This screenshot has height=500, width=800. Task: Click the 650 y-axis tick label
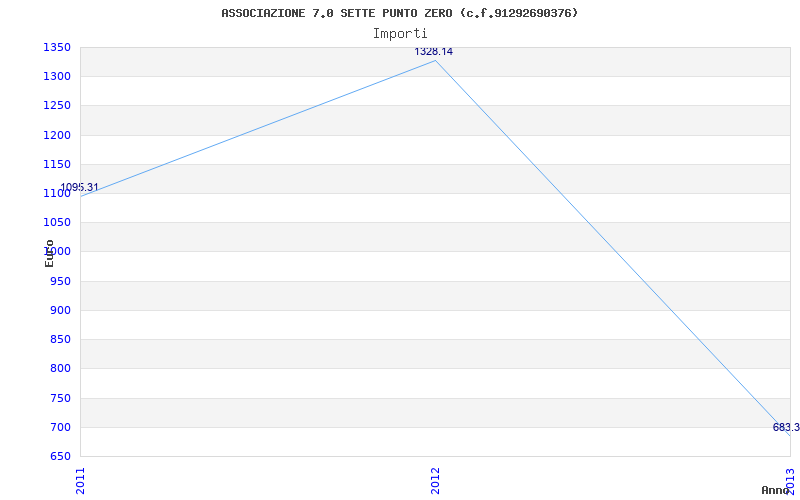60,456
